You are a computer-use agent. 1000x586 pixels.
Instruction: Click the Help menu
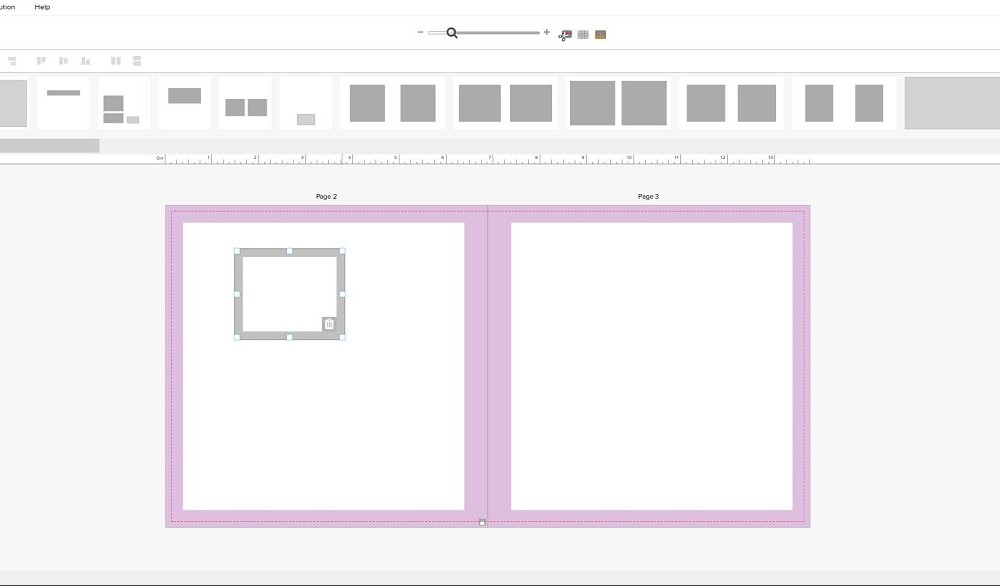[x=42, y=7]
